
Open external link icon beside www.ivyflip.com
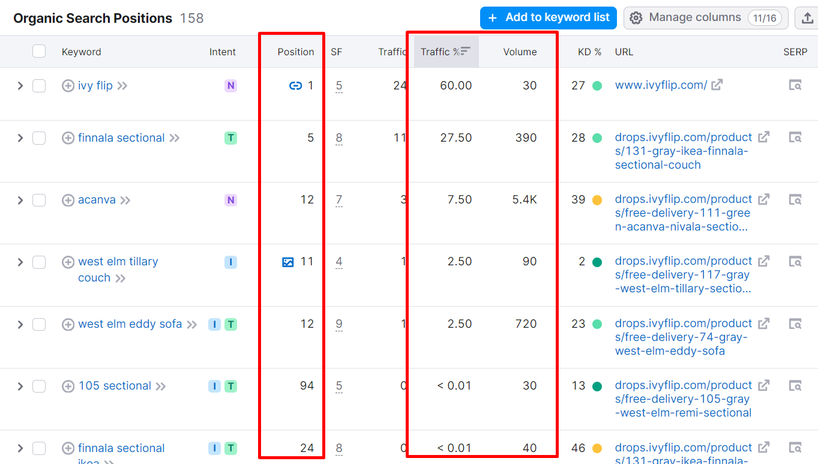tap(717, 86)
